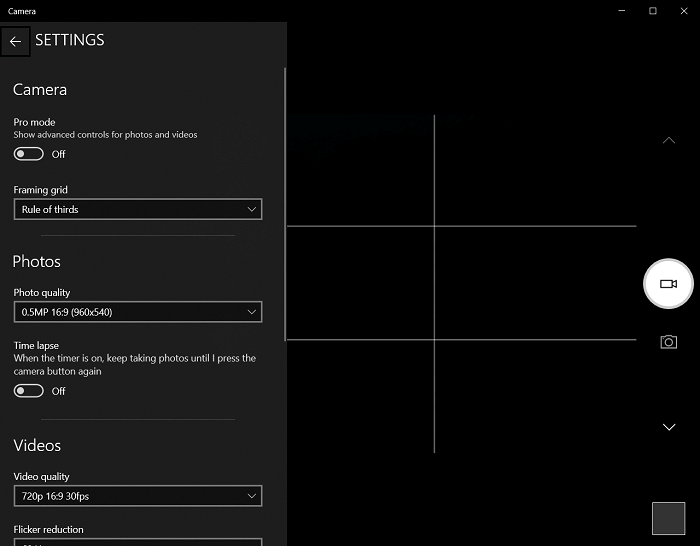Click 'Show advanced controls for photos and videos'
The height and width of the screenshot is (546, 700).
pyautogui.click(x=105, y=135)
